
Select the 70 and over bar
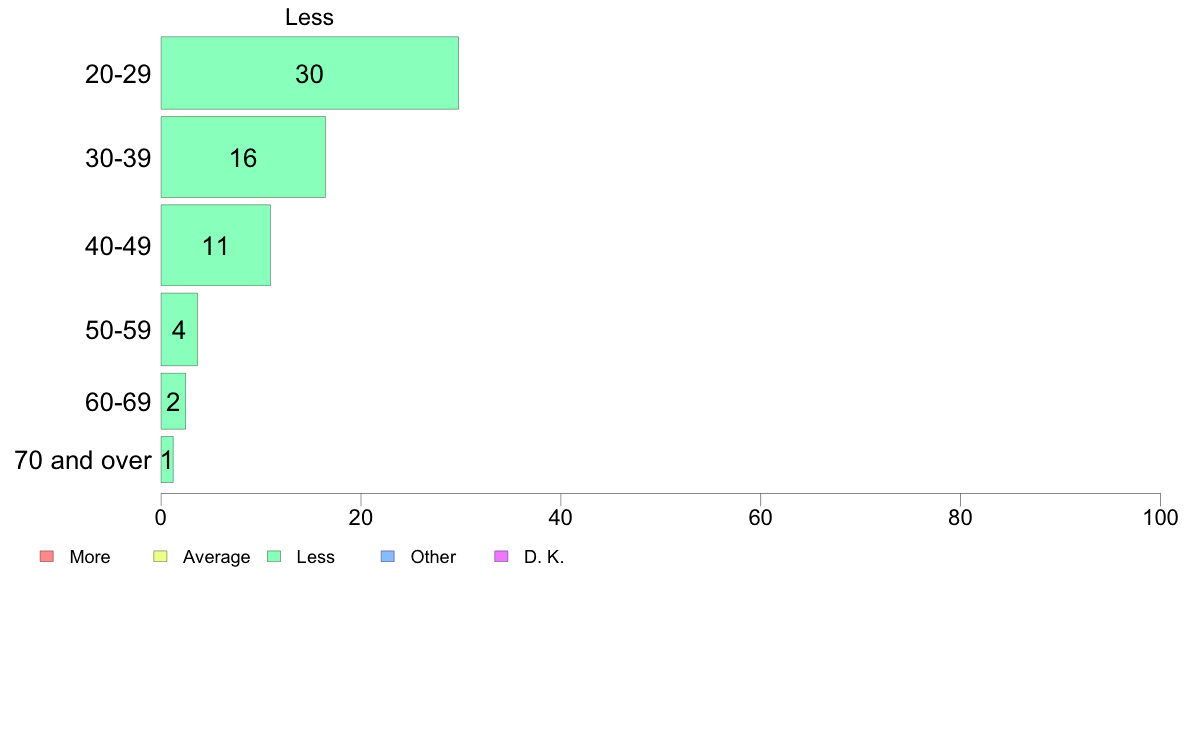point(167,459)
